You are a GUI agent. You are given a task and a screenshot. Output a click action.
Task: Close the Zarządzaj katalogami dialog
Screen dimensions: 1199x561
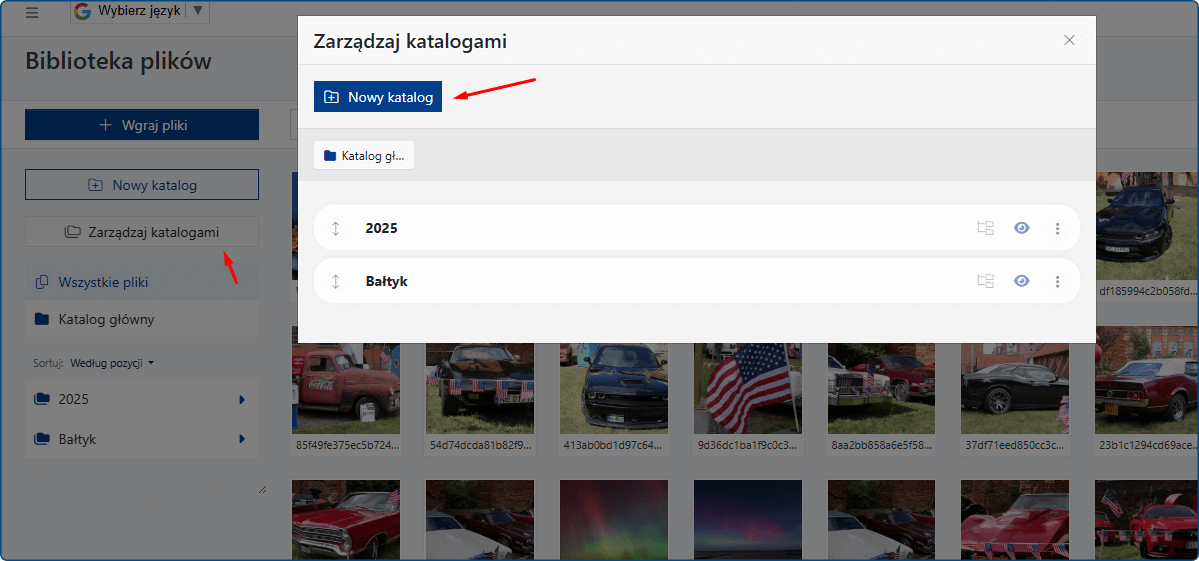pyautogui.click(x=1069, y=40)
